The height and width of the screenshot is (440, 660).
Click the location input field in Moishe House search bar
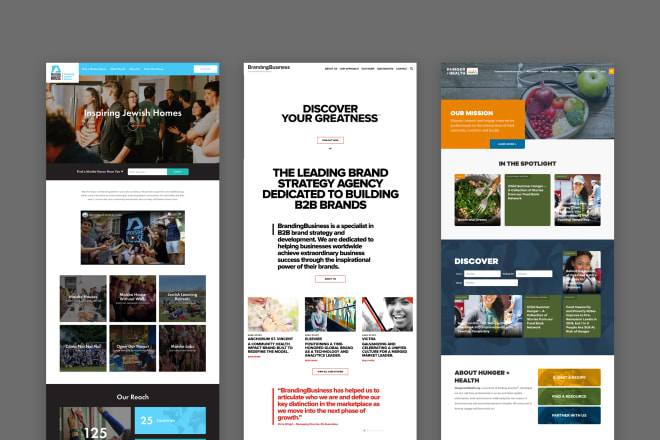[147, 172]
